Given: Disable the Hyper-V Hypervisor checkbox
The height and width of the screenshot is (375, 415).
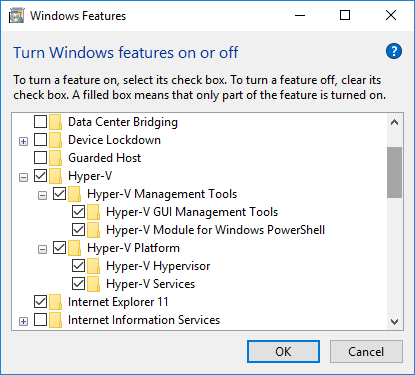Looking at the screenshot, I should coord(78,266).
